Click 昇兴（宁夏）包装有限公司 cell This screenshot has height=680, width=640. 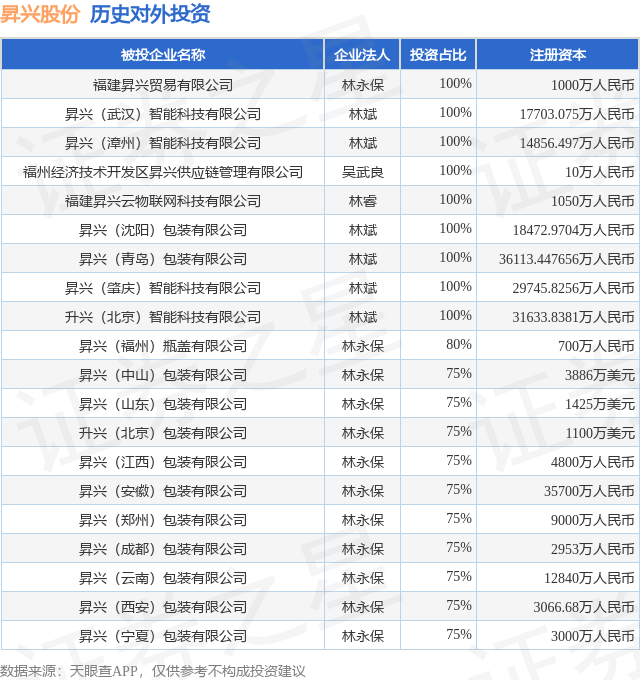click(x=163, y=636)
